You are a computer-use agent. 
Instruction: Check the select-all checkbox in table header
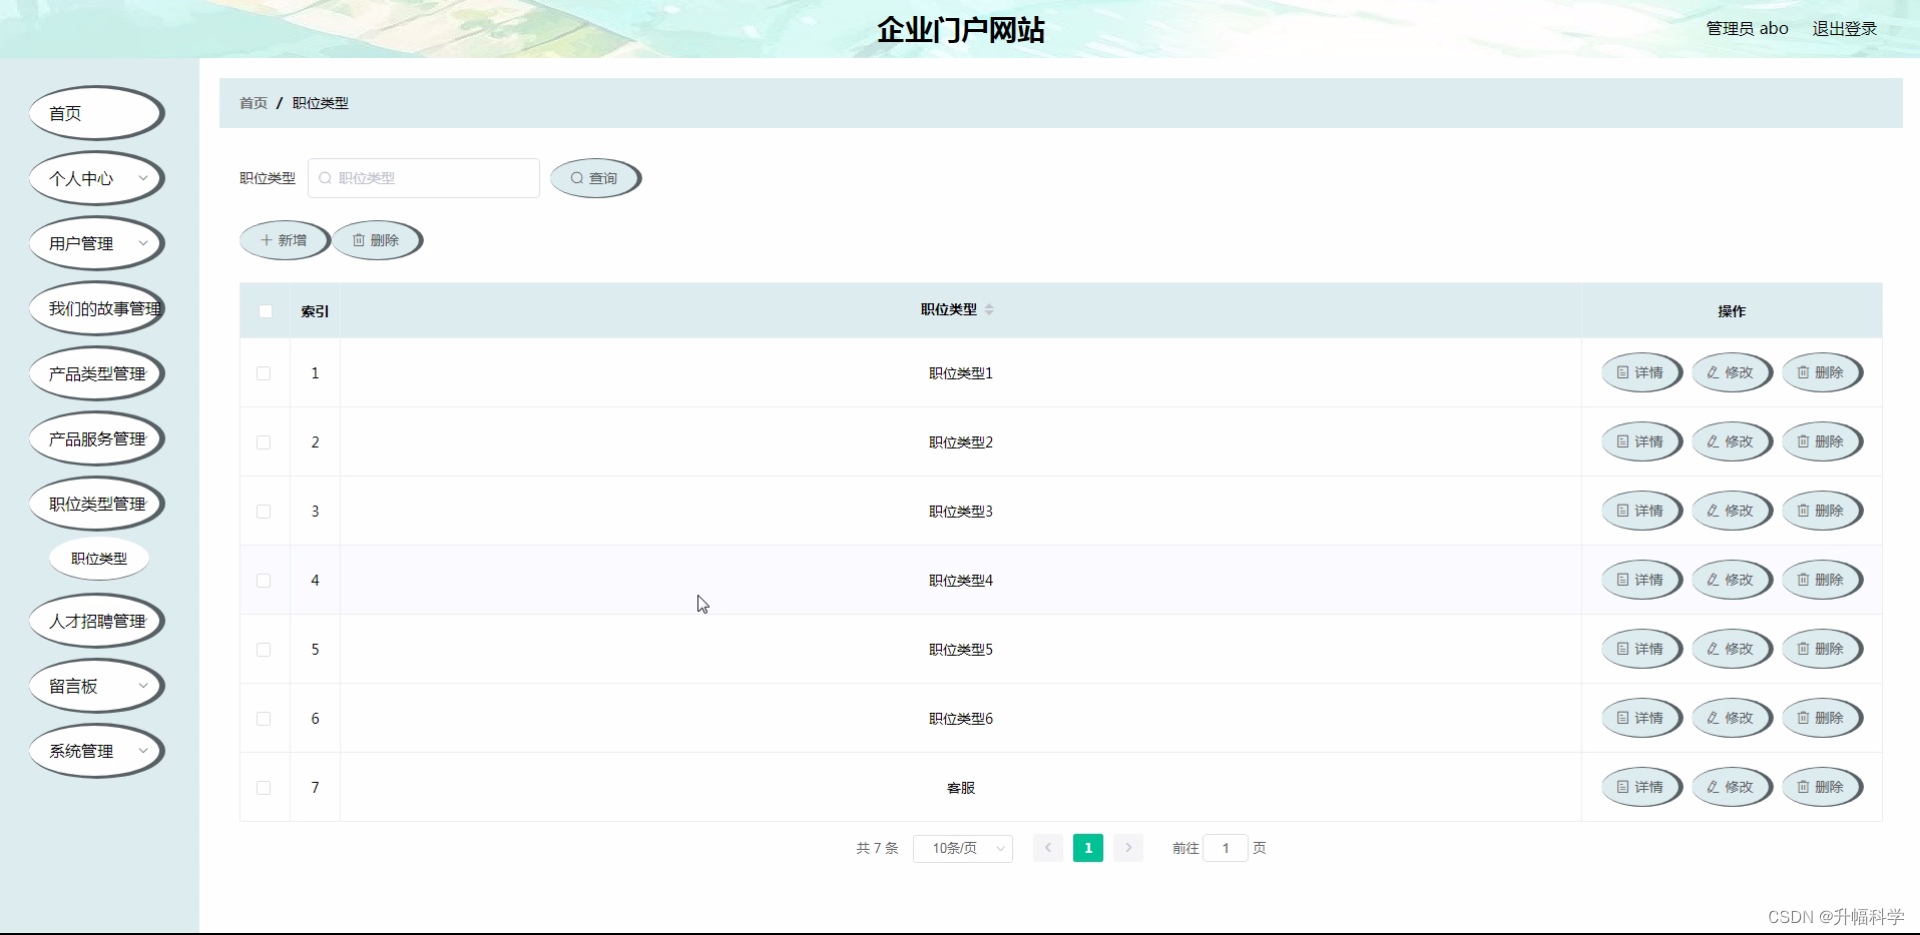click(x=265, y=311)
